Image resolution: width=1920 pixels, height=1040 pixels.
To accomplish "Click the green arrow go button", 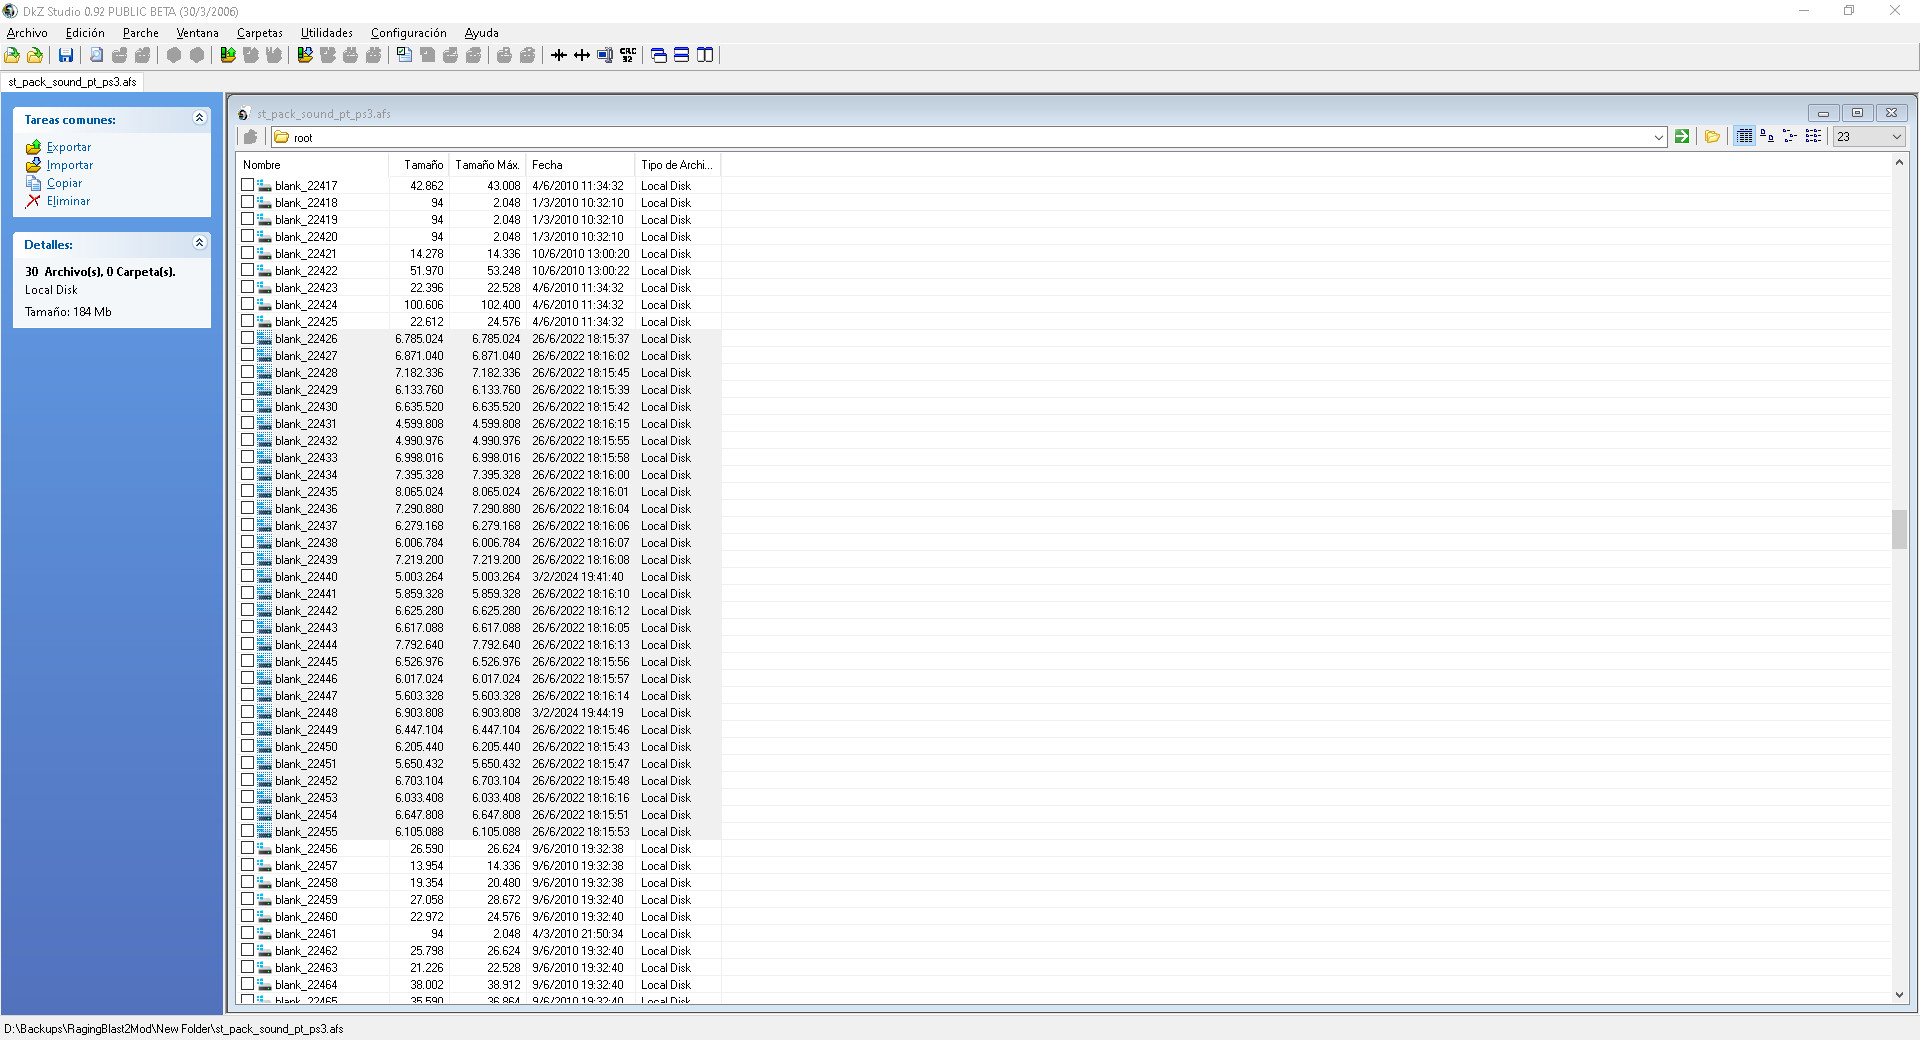I will pos(1682,137).
